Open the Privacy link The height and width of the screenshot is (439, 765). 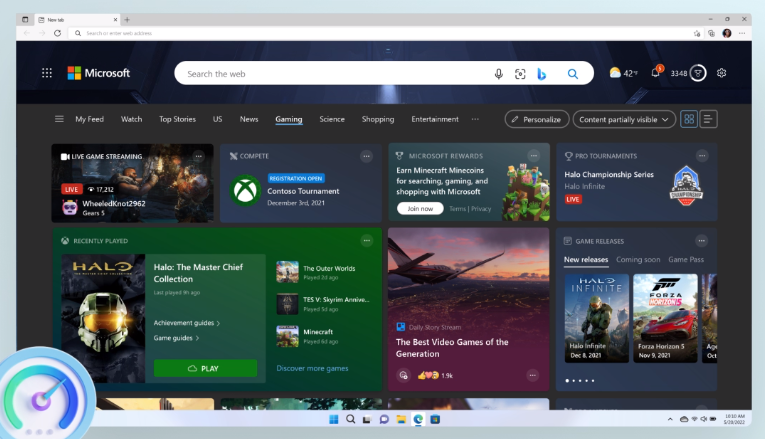tap(481, 209)
